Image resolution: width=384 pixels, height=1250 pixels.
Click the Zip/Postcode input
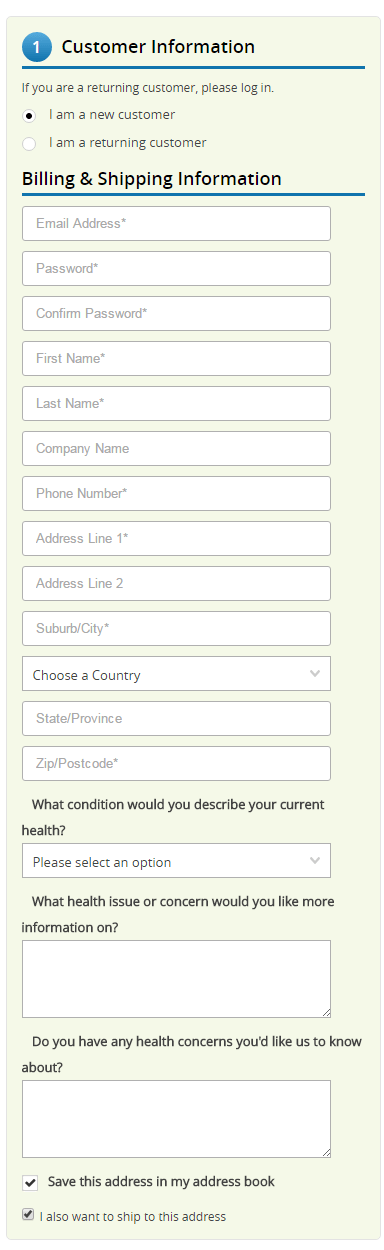tap(176, 764)
